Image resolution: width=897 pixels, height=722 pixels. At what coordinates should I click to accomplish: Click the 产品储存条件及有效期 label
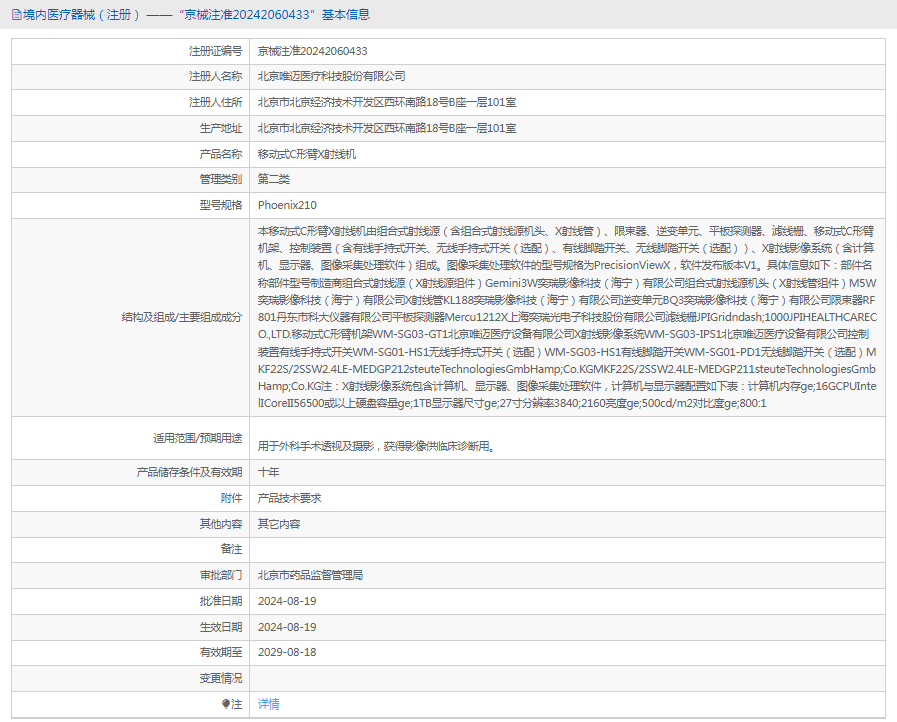(x=189, y=473)
